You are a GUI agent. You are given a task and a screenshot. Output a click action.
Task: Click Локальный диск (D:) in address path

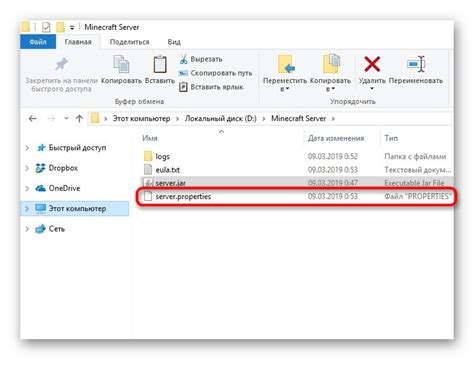(221, 118)
